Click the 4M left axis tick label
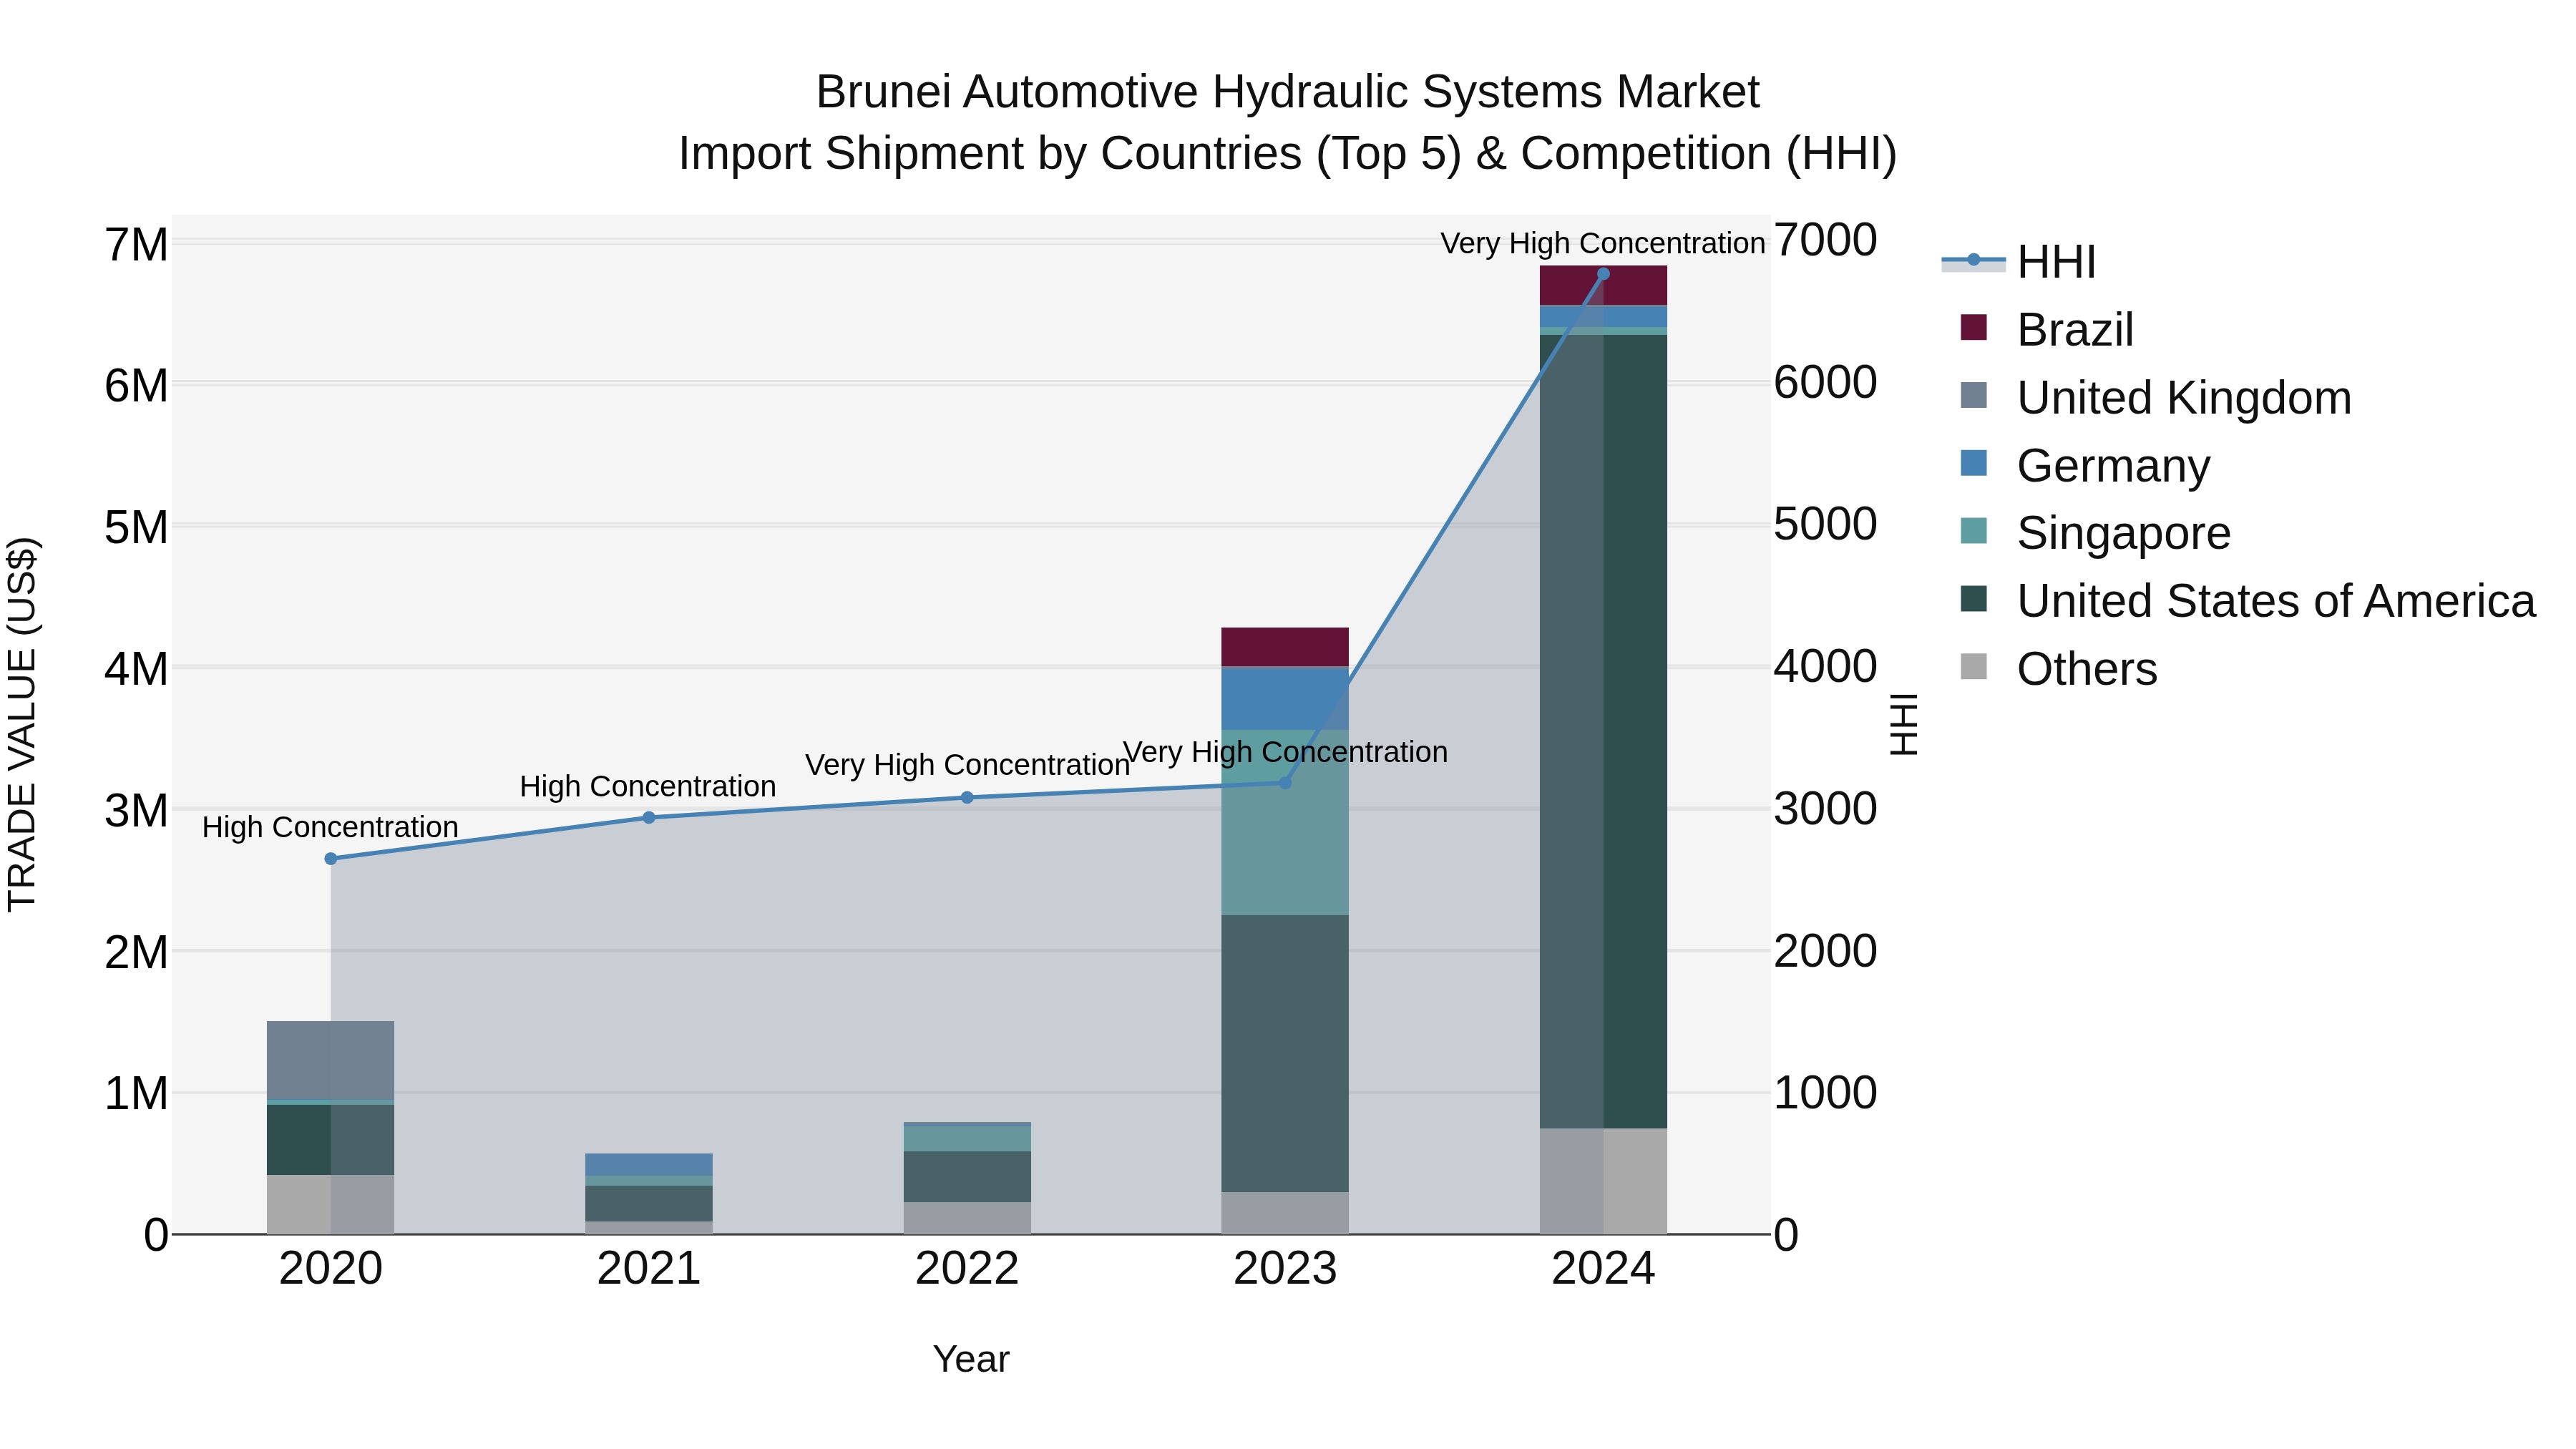 click(x=136, y=669)
